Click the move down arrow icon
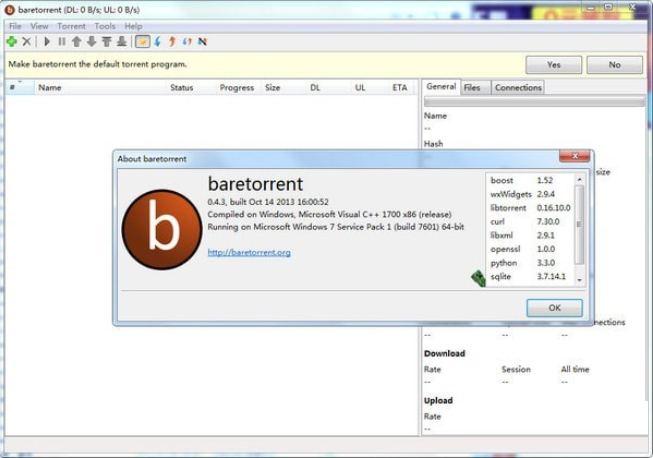The height and width of the screenshot is (458, 653). (91, 42)
